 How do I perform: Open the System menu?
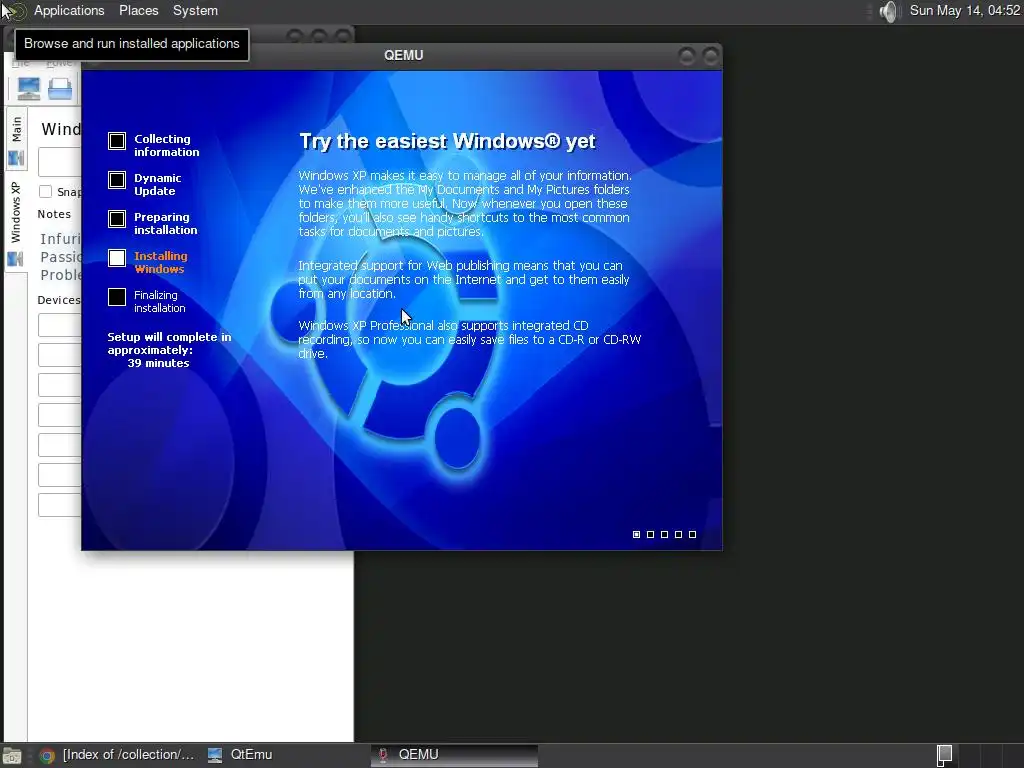[x=195, y=10]
